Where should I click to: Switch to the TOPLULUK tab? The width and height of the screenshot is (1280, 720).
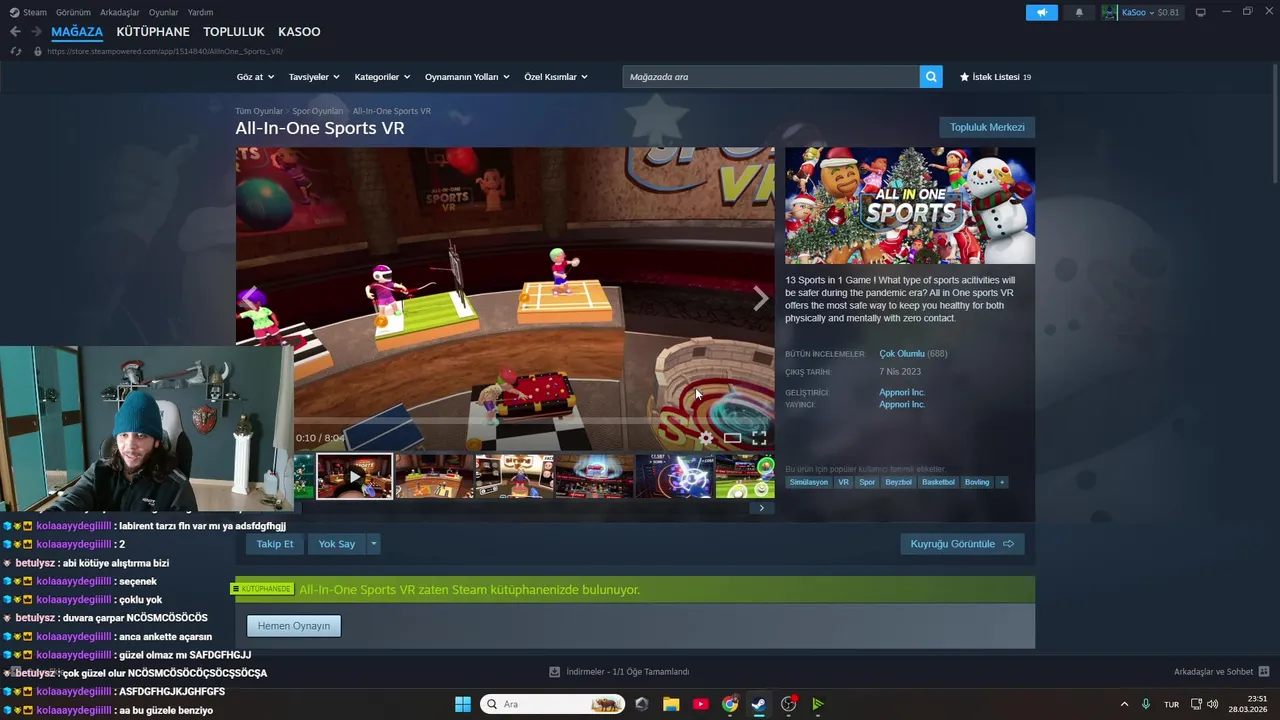[234, 32]
